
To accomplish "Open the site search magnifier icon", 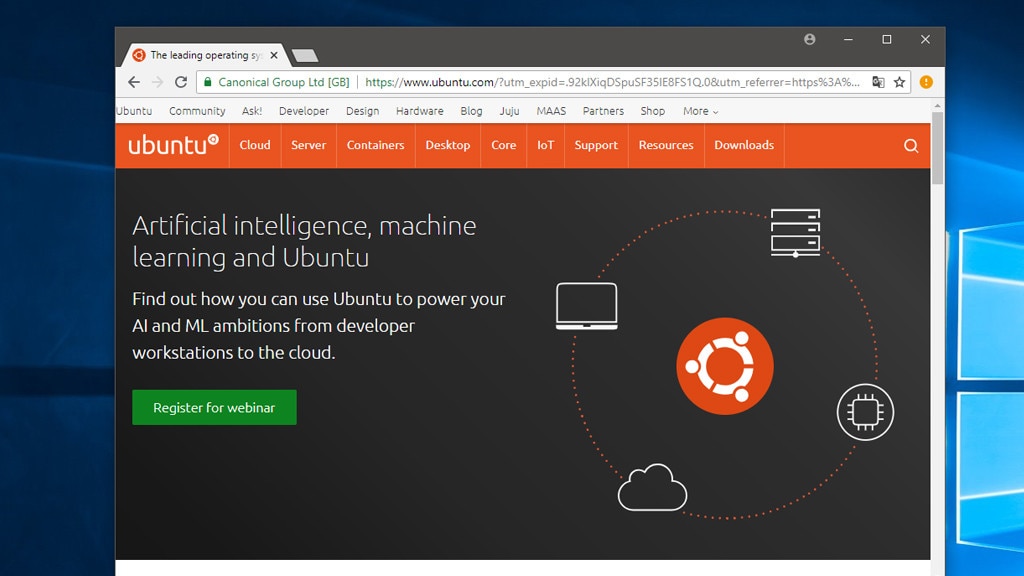I will [x=911, y=146].
